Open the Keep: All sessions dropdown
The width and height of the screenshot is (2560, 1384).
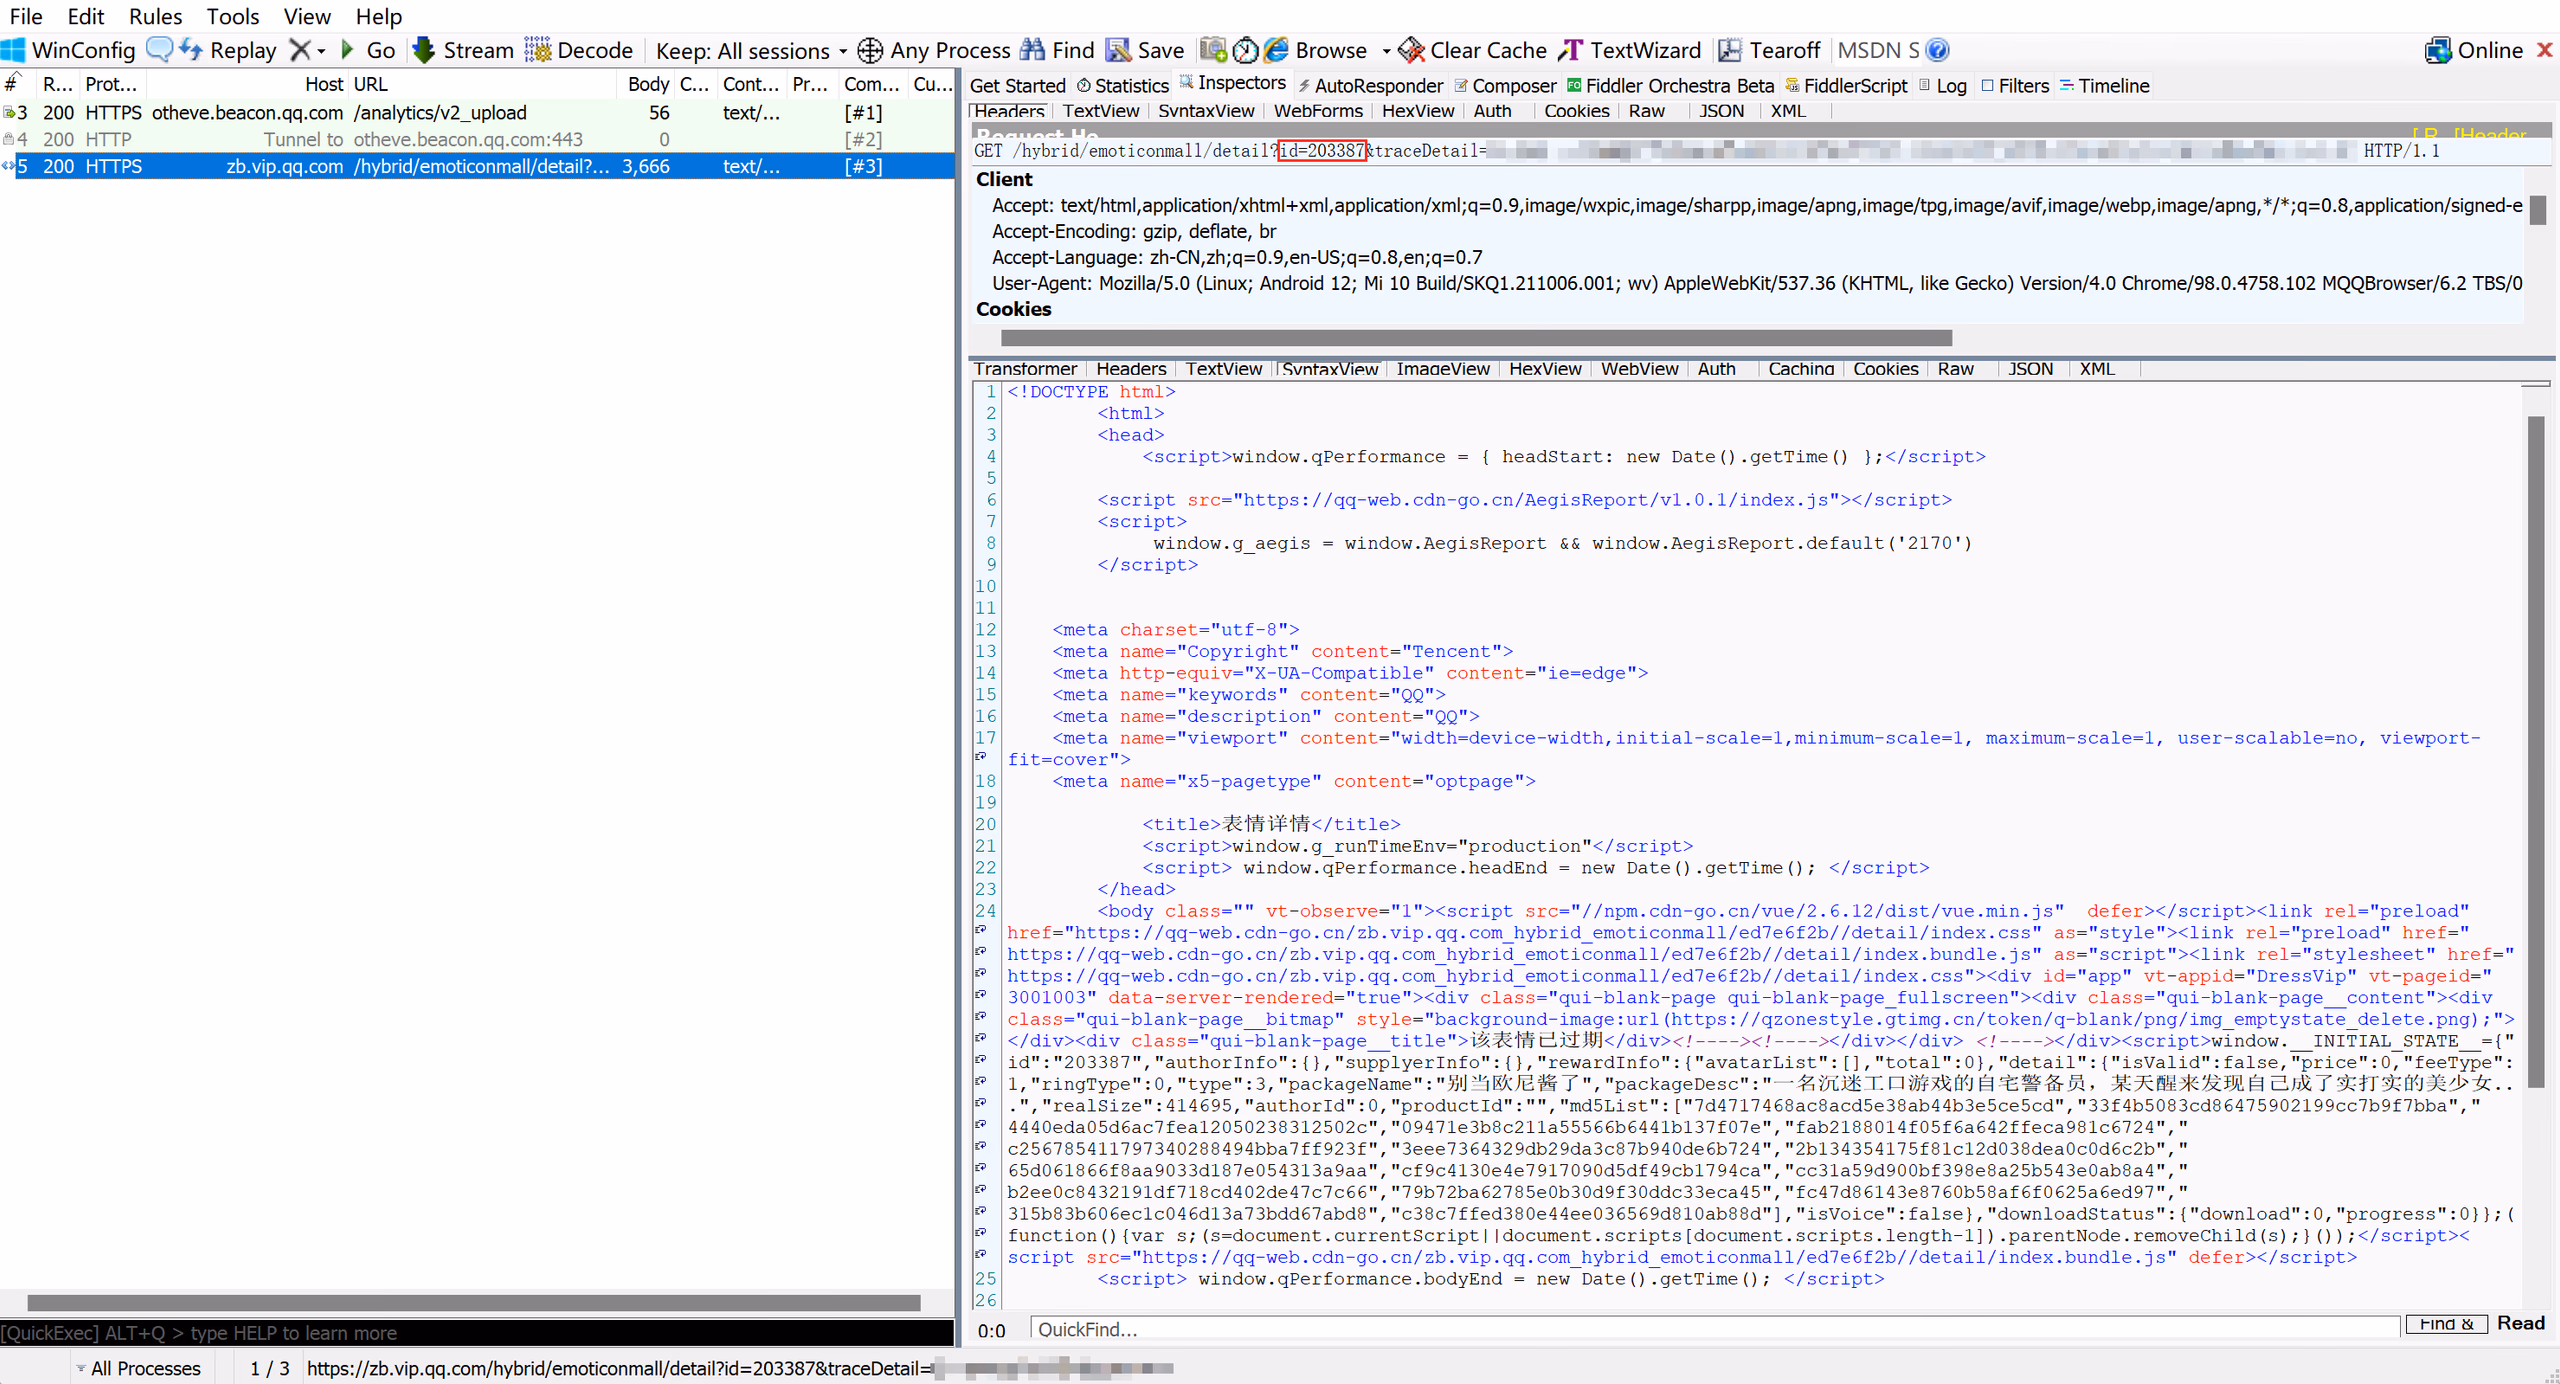pyautogui.click(x=751, y=51)
